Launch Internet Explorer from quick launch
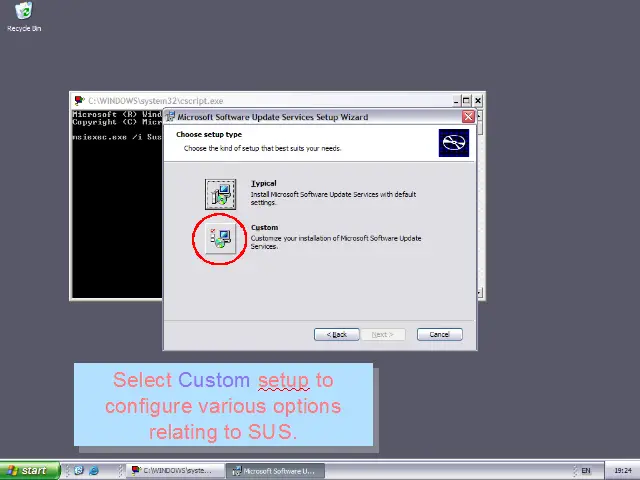The height and width of the screenshot is (480, 640). [94, 471]
